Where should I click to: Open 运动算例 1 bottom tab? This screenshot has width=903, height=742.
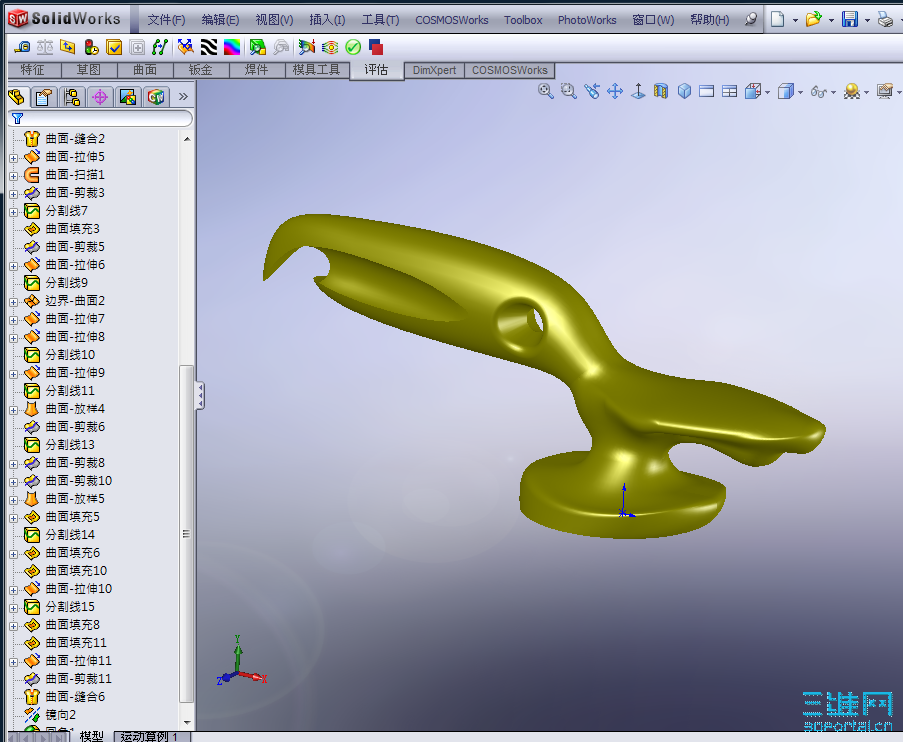point(153,736)
